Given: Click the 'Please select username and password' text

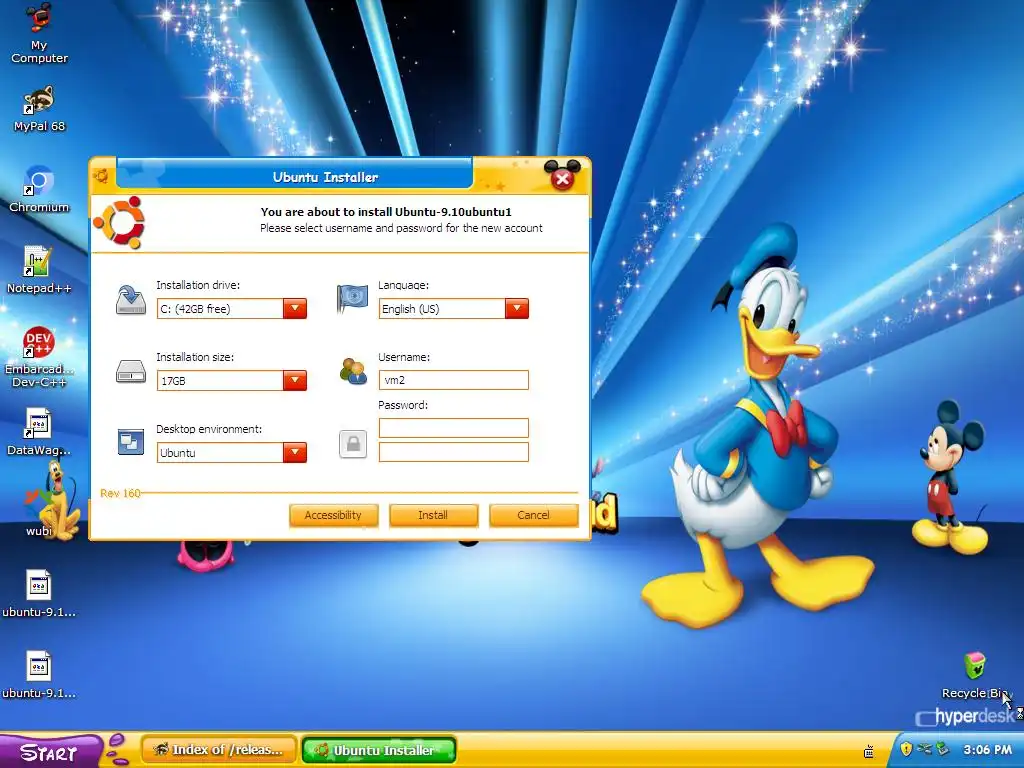Looking at the screenshot, I should pos(401,228).
